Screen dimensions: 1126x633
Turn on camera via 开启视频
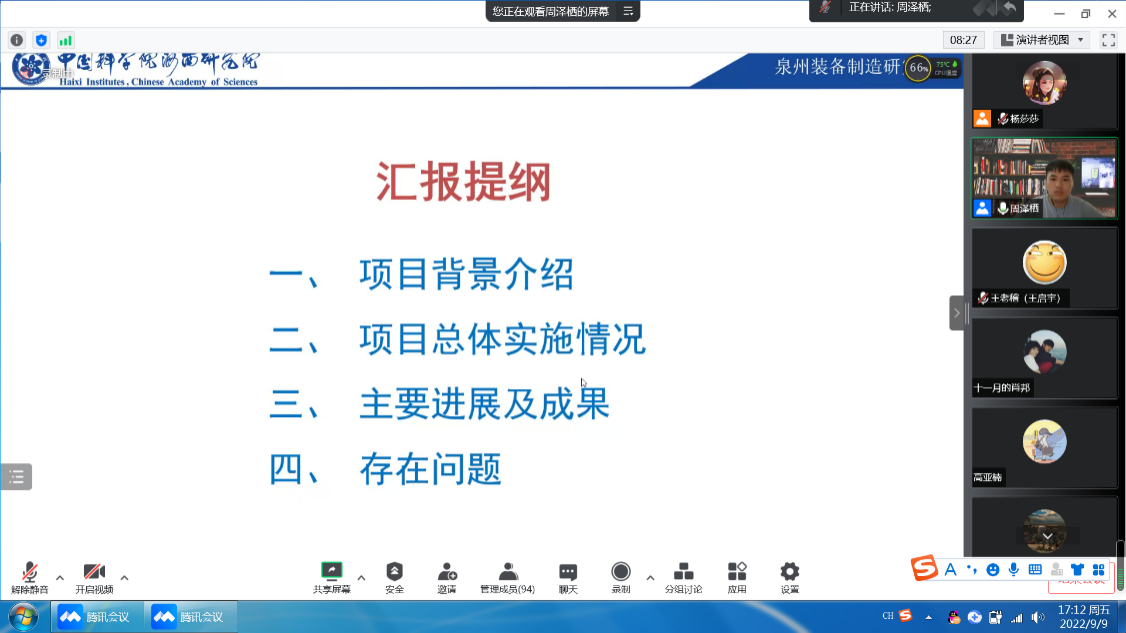tap(94, 577)
